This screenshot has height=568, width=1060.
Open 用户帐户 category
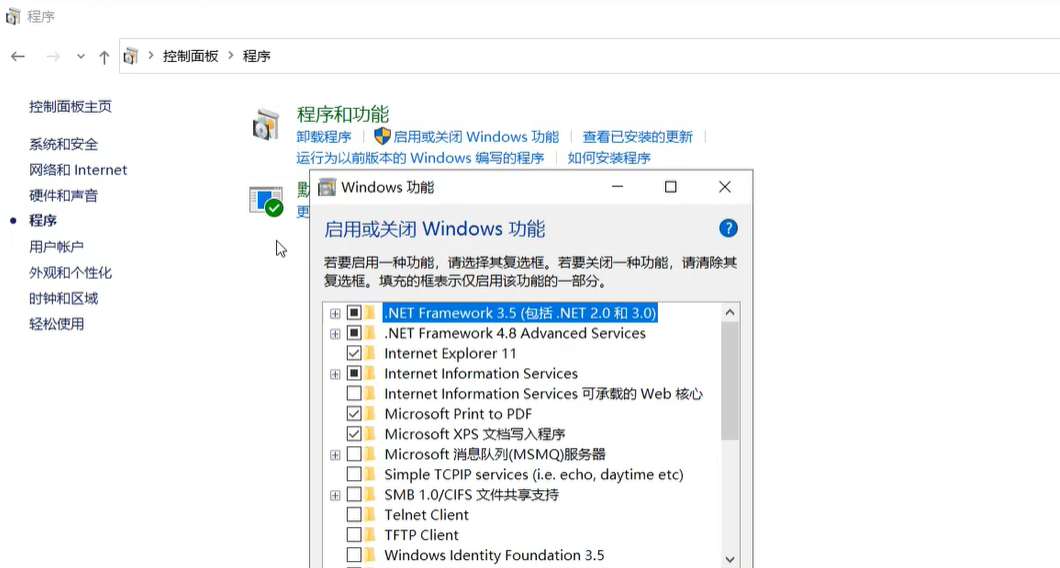[56, 247]
